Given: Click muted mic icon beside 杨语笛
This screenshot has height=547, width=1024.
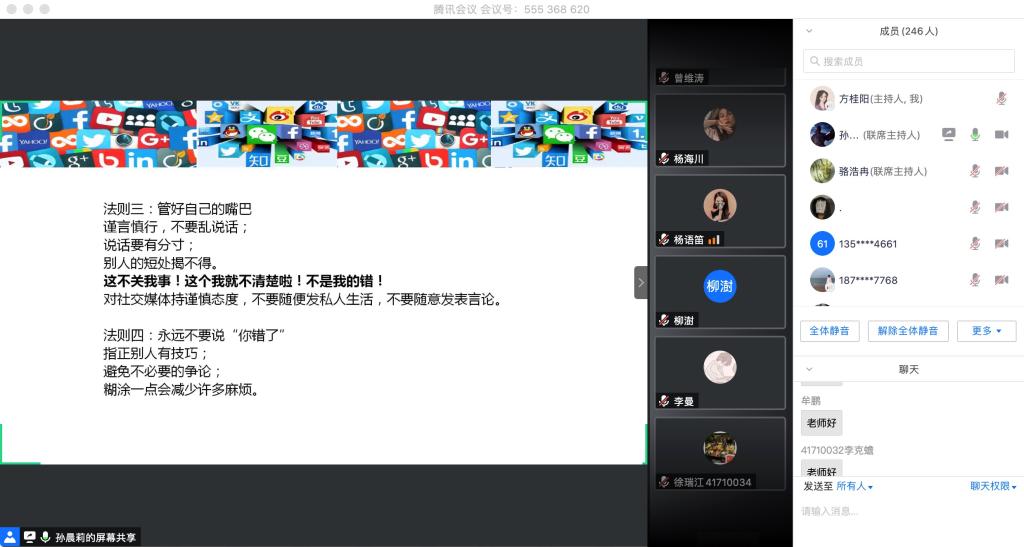Looking at the screenshot, I should tap(664, 240).
